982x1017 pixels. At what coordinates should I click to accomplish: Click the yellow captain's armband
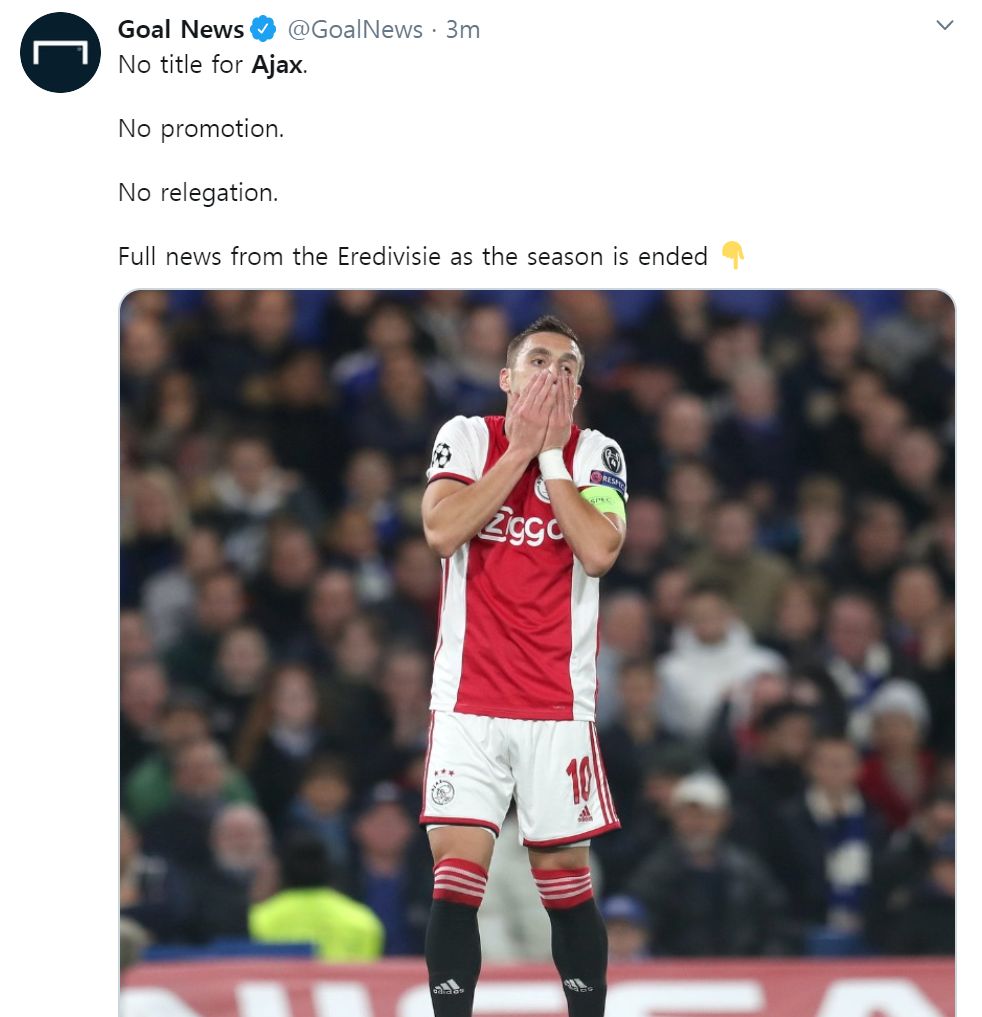point(607,502)
